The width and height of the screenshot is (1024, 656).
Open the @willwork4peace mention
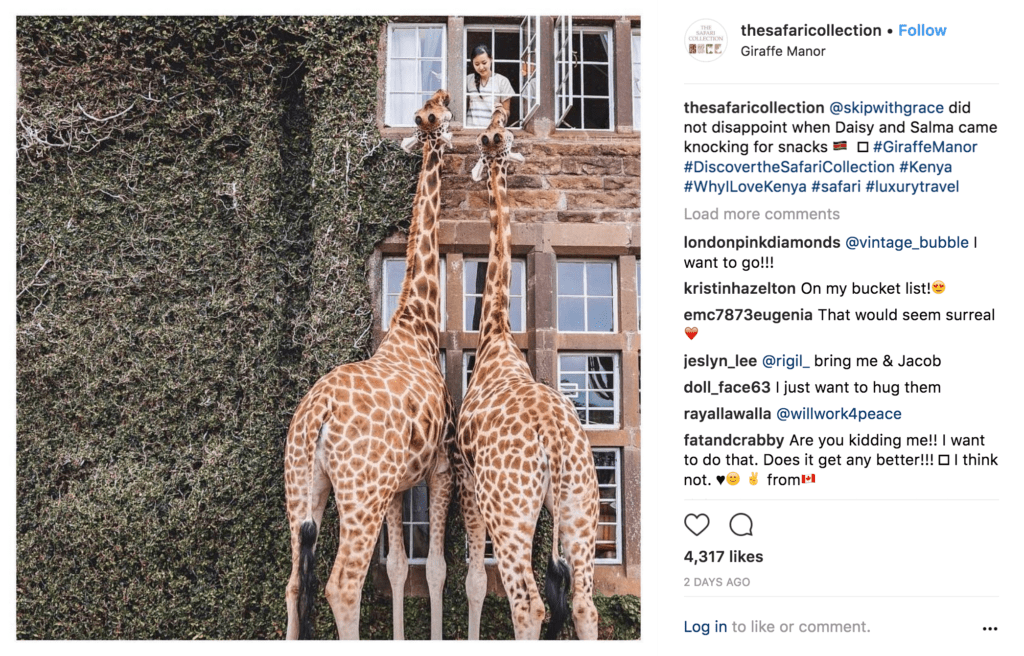839,413
